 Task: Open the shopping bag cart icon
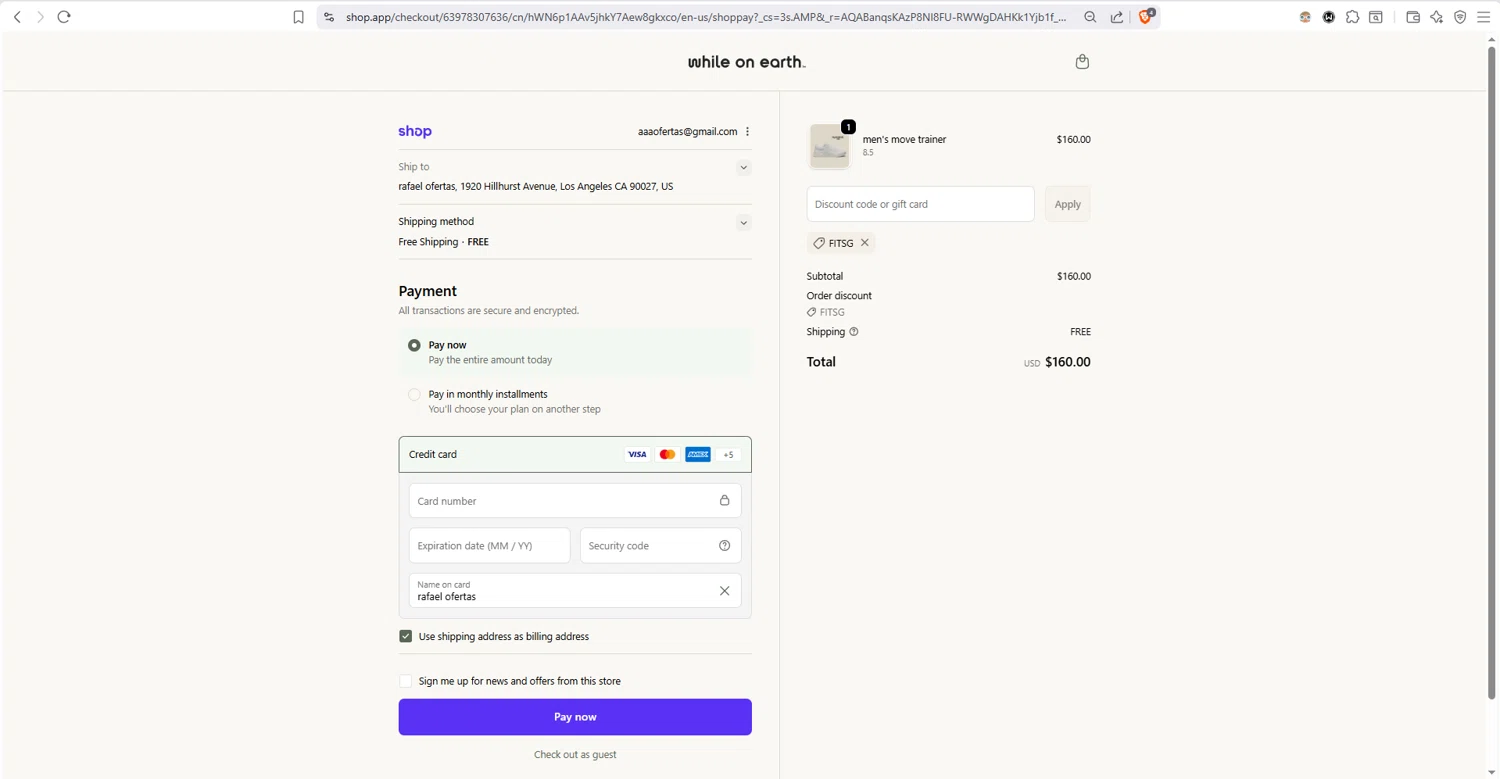1082,62
